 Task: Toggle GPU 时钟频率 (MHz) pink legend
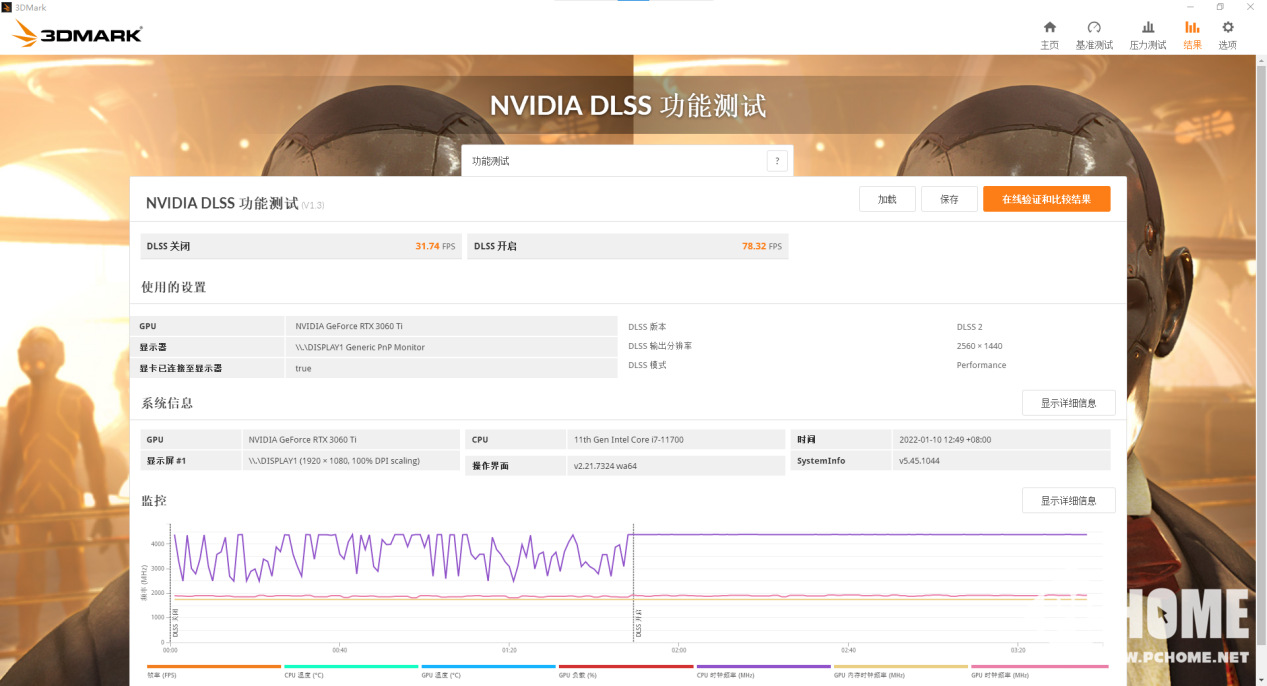tap(1038, 671)
